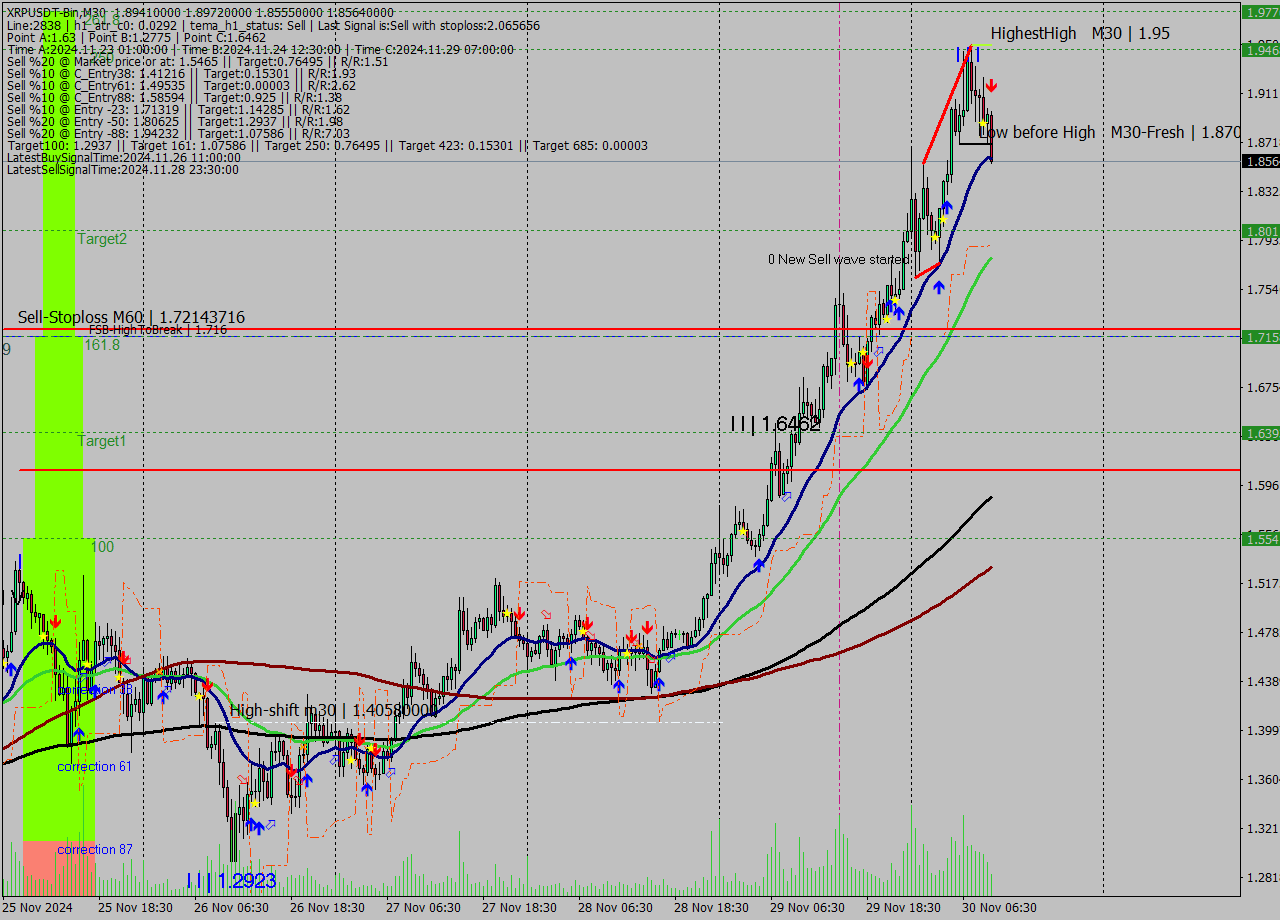The height and width of the screenshot is (920, 1280).
Task: Select the '0 New Sell wave started' annotation
Action: [x=839, y=260]
